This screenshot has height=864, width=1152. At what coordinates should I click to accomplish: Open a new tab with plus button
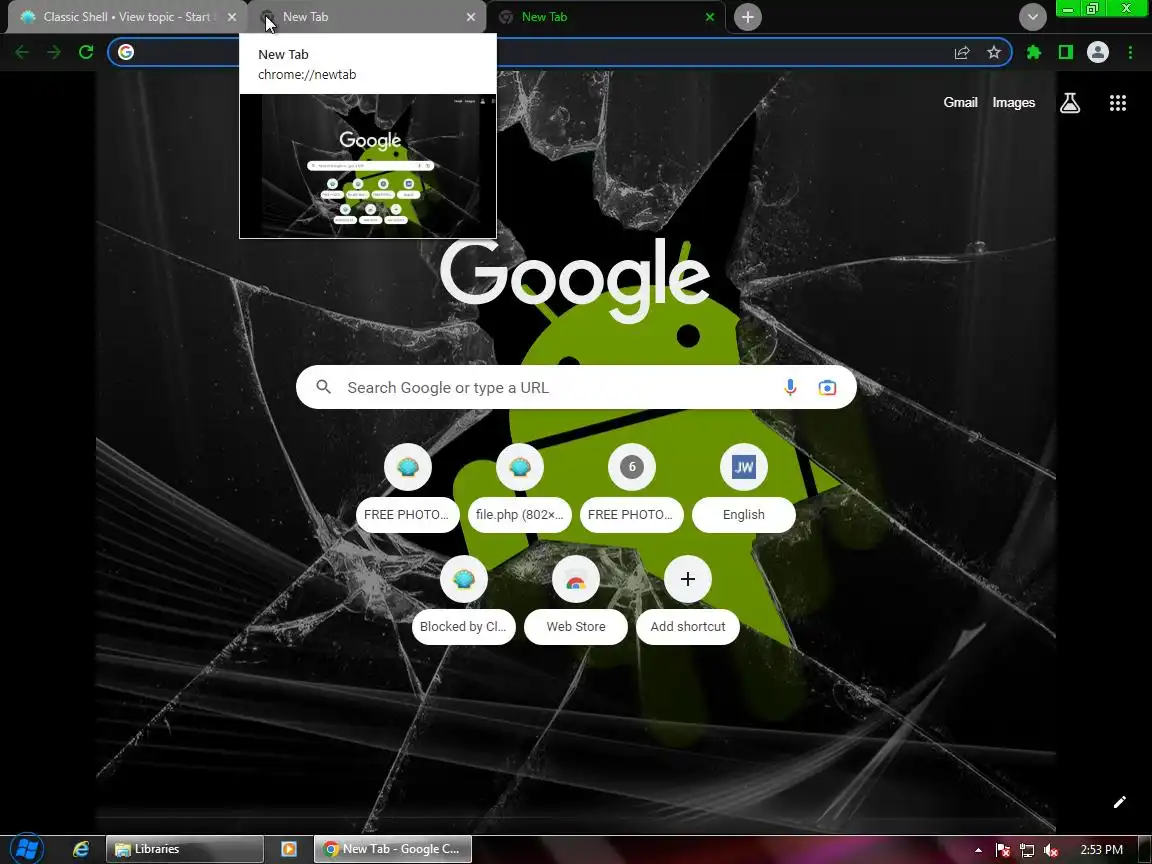747,17
